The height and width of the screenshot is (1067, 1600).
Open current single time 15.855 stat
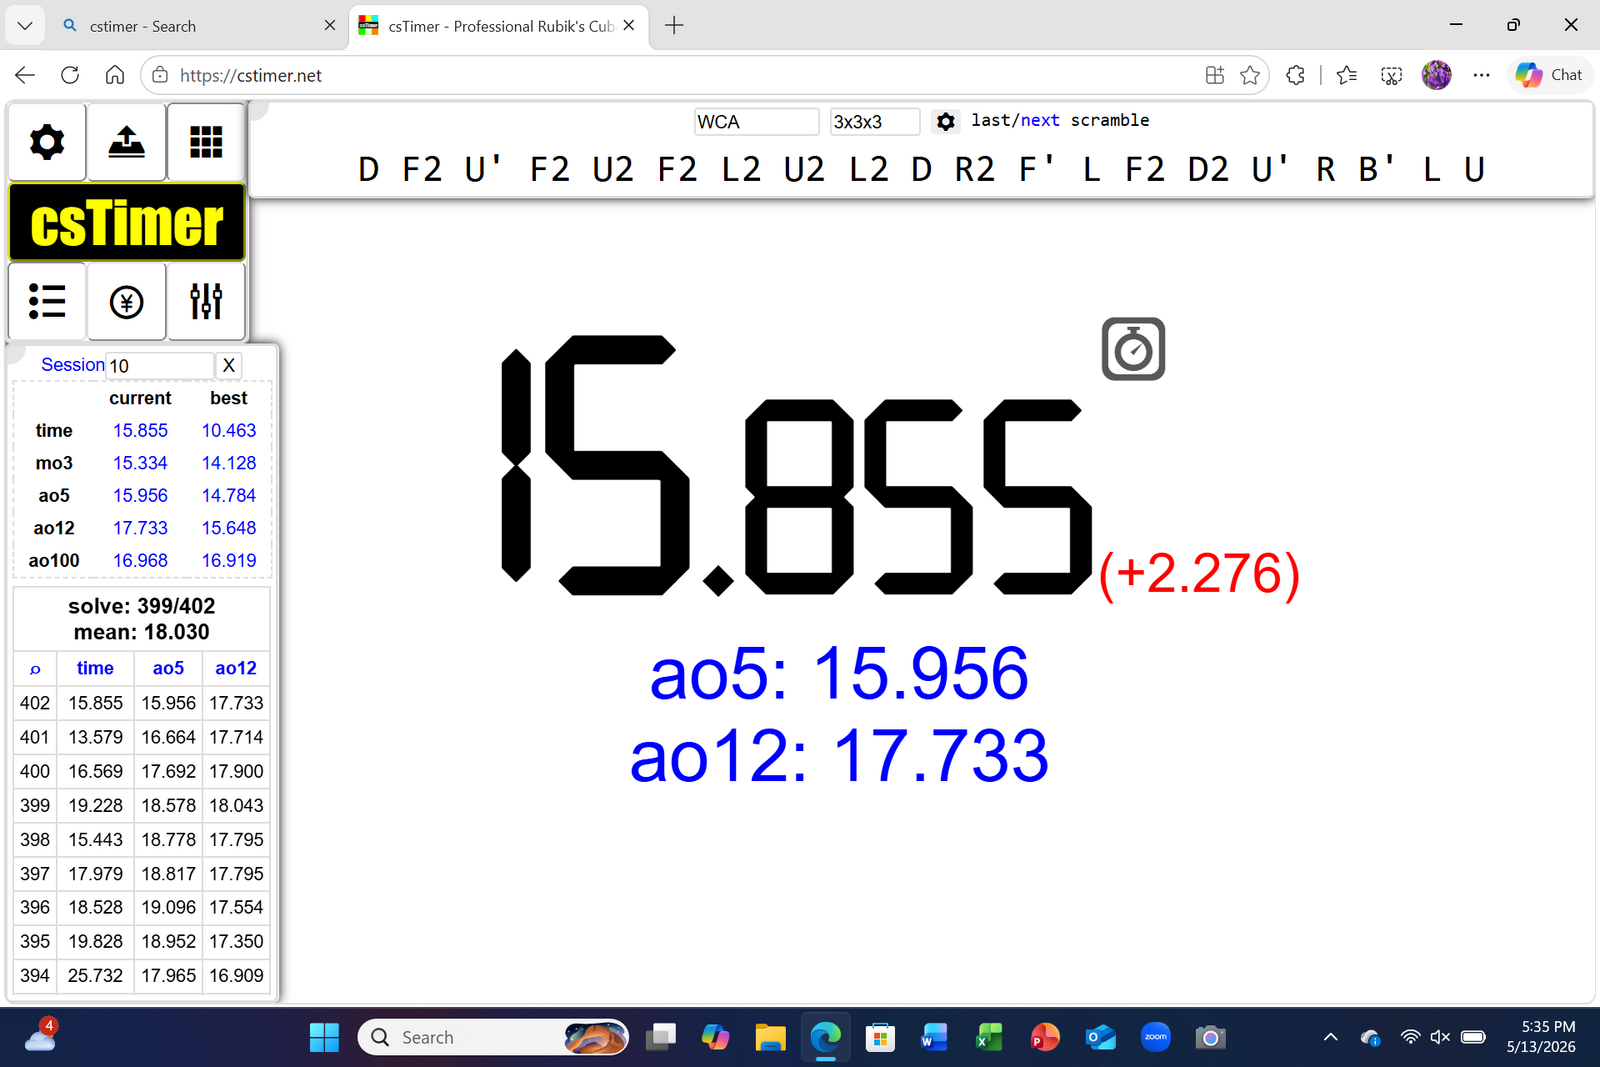(140, 430)
